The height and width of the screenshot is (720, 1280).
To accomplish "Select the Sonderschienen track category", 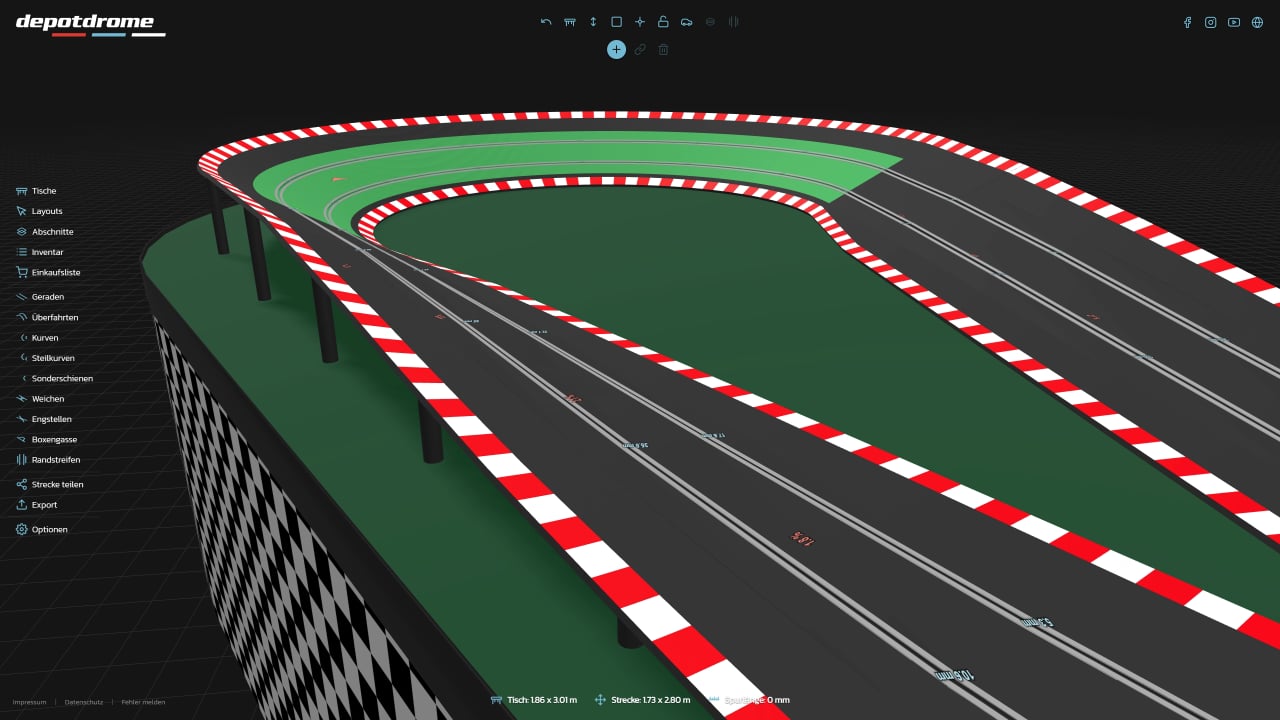I will point(56,379).
